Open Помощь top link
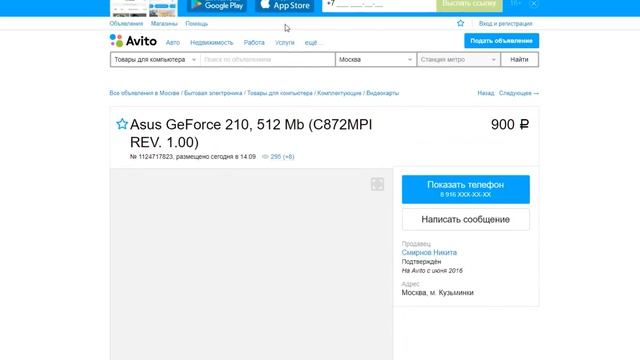Screen dimensions: 640x360 coord(196,24)
